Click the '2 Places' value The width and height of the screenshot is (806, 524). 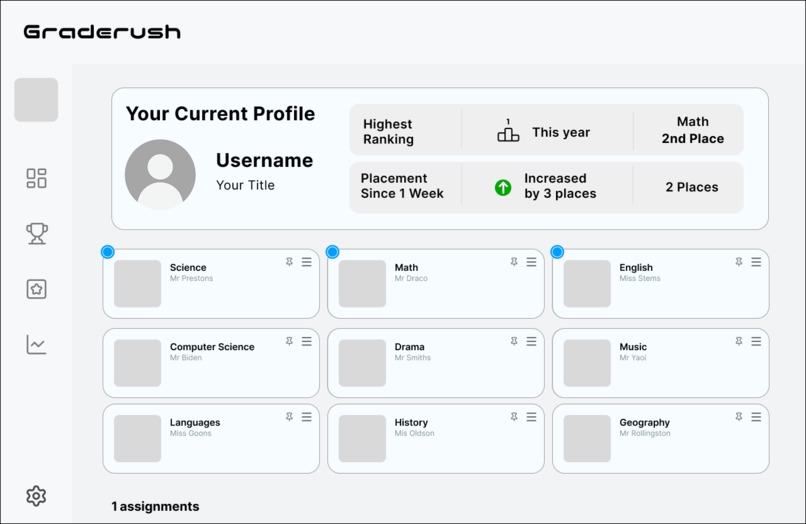(692, 187)
